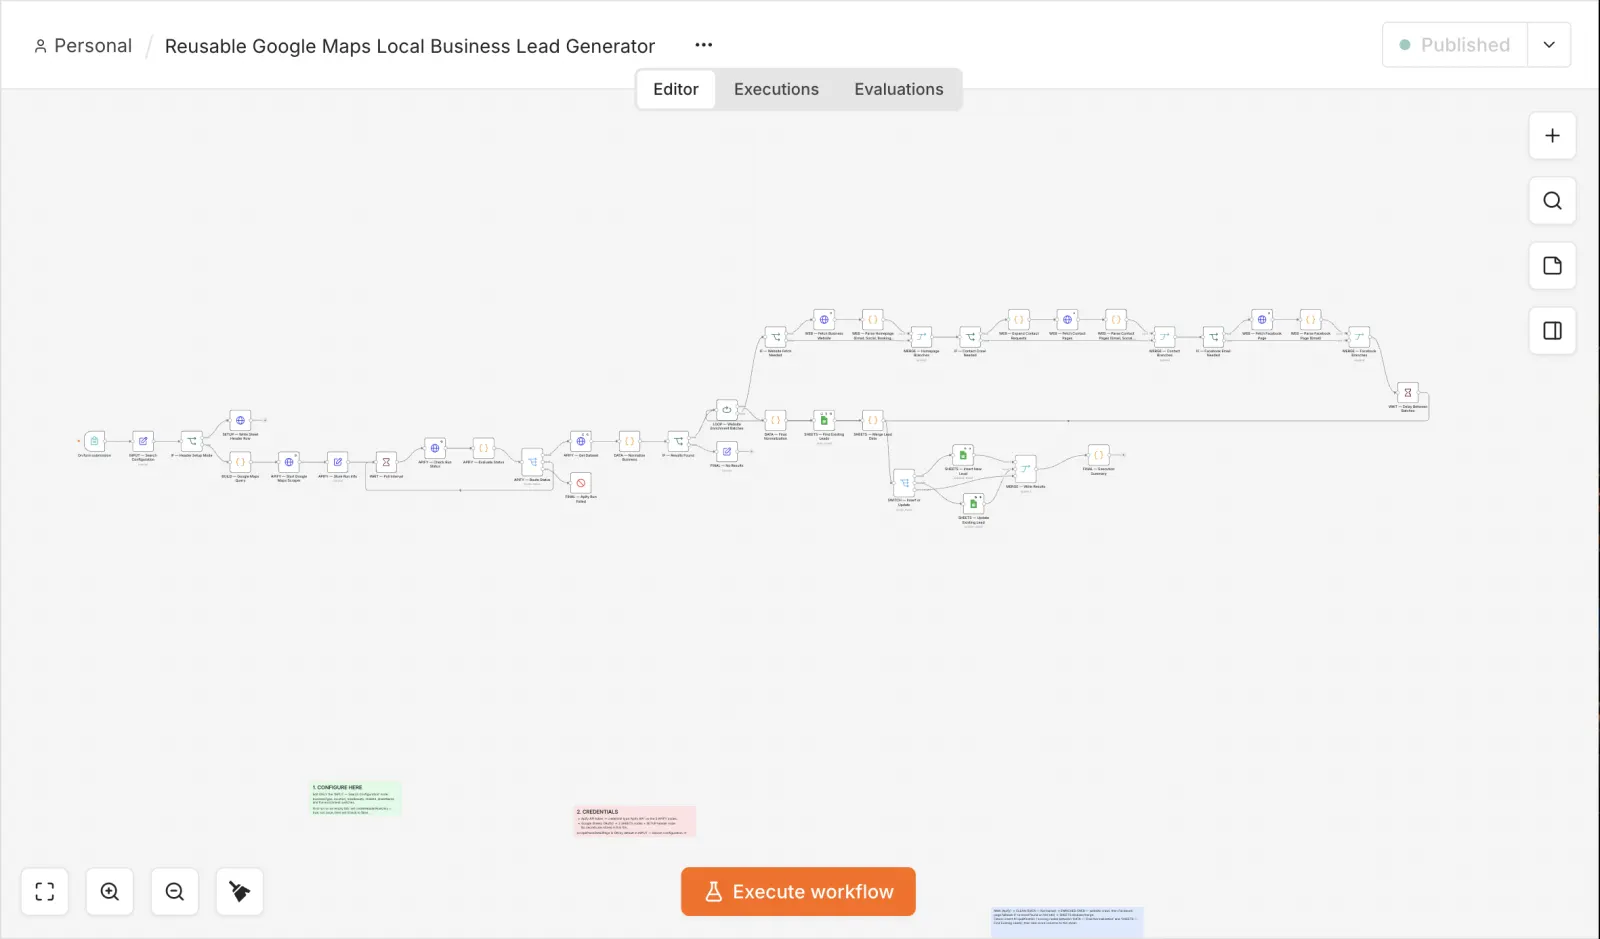Viewport: 1600px width, 939px height.
Task: Select the Editor tab
Action: [676, 89]
